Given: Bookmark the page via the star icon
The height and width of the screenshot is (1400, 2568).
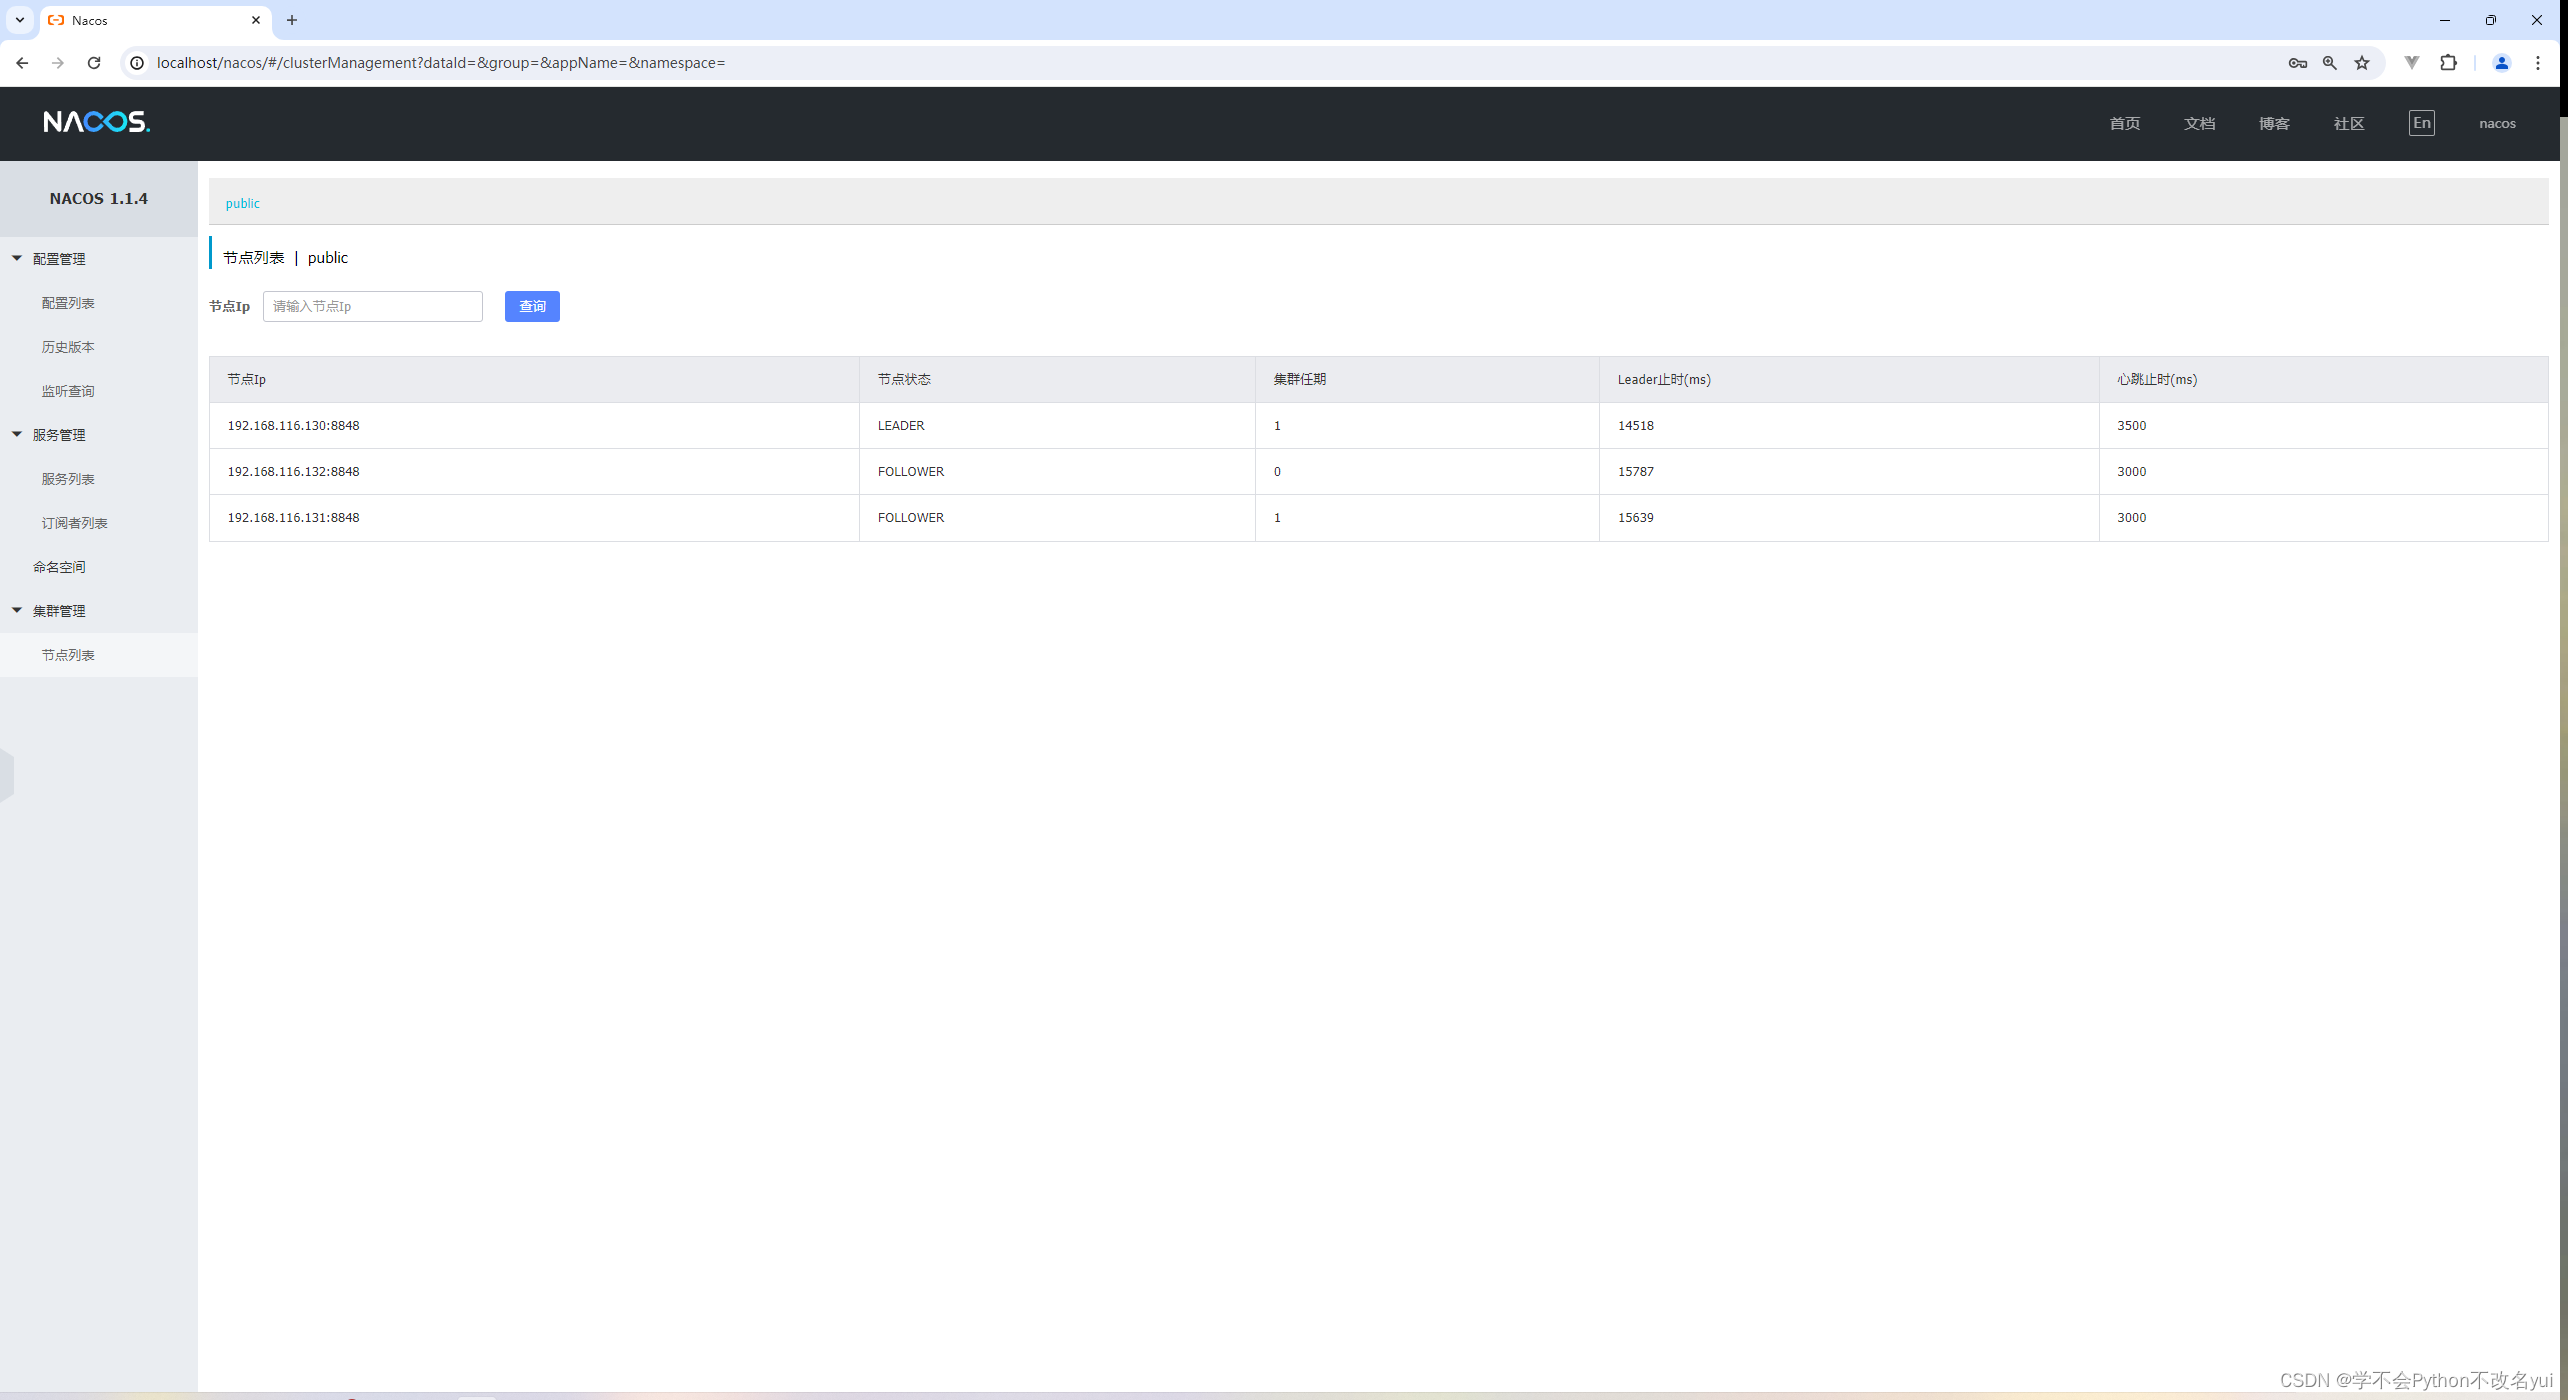Looking at the screenshot, I should click(x=2363, y=62).
